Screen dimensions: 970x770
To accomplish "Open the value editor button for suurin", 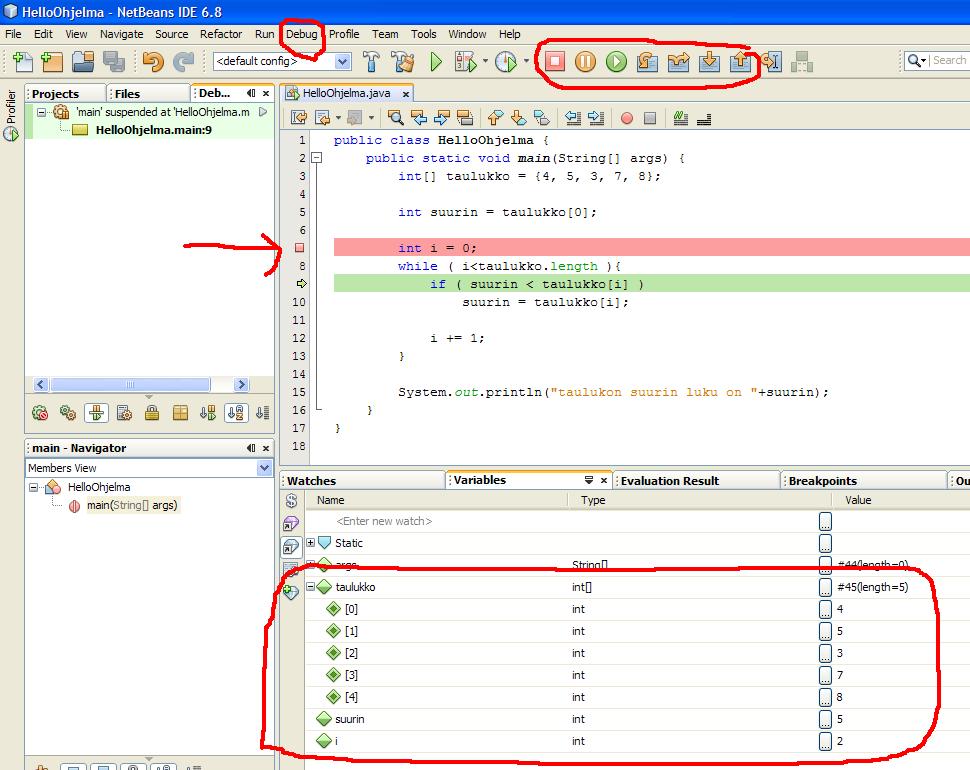I will coord(825,719).
